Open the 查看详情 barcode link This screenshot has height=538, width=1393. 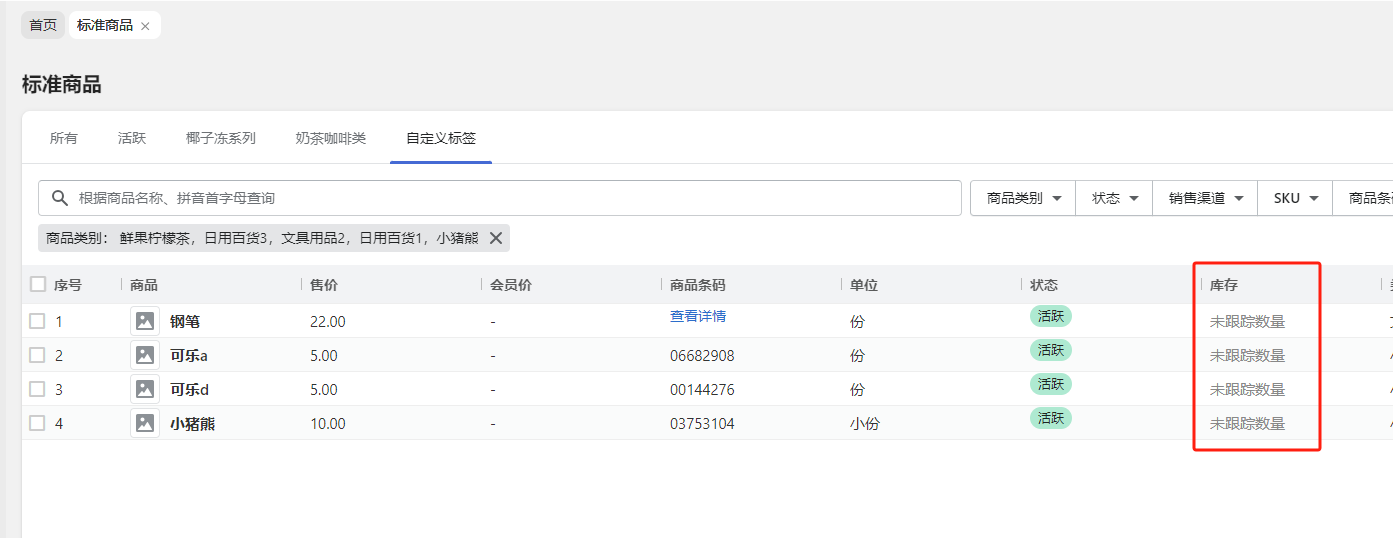coord(698,316)
